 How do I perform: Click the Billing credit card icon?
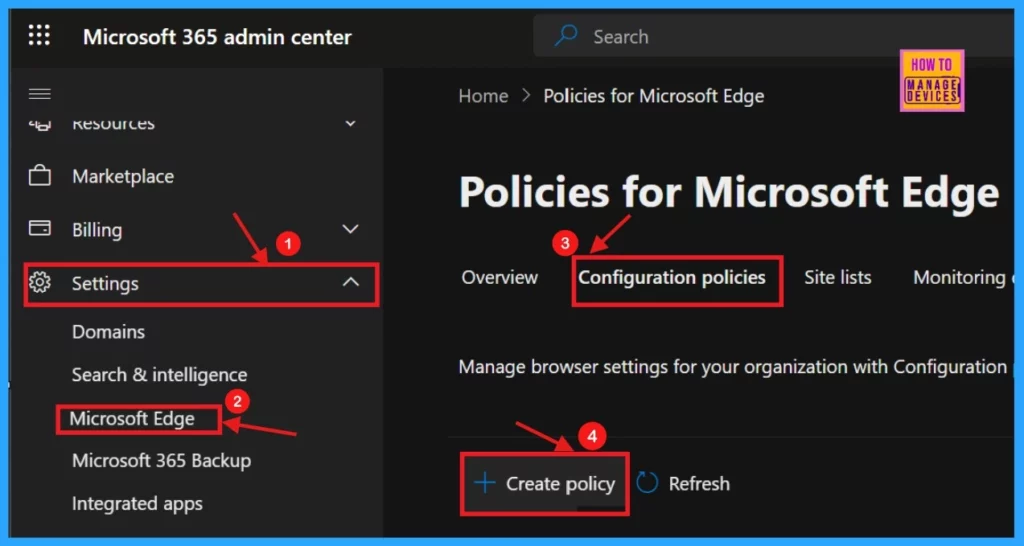[x=39, y=229]
